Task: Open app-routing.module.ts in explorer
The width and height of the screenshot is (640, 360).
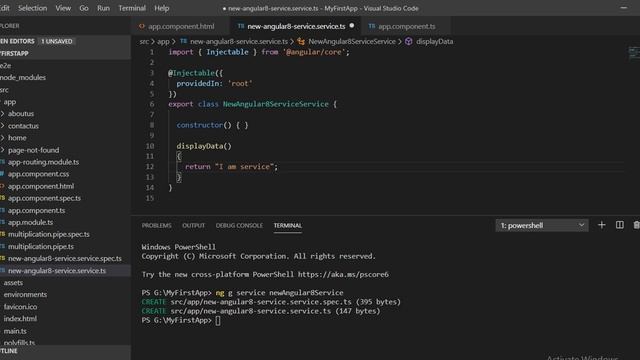Action: click(x=43, y=162)
